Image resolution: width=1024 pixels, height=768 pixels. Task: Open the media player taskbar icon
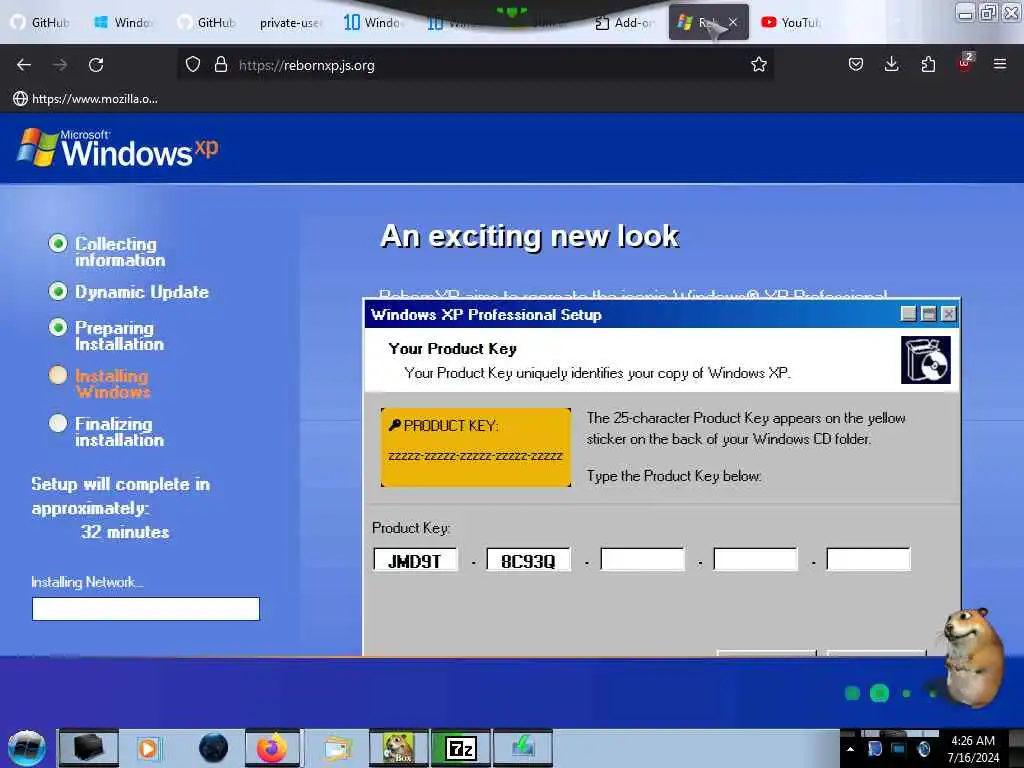pyautogui.click(x=149, y=748)
